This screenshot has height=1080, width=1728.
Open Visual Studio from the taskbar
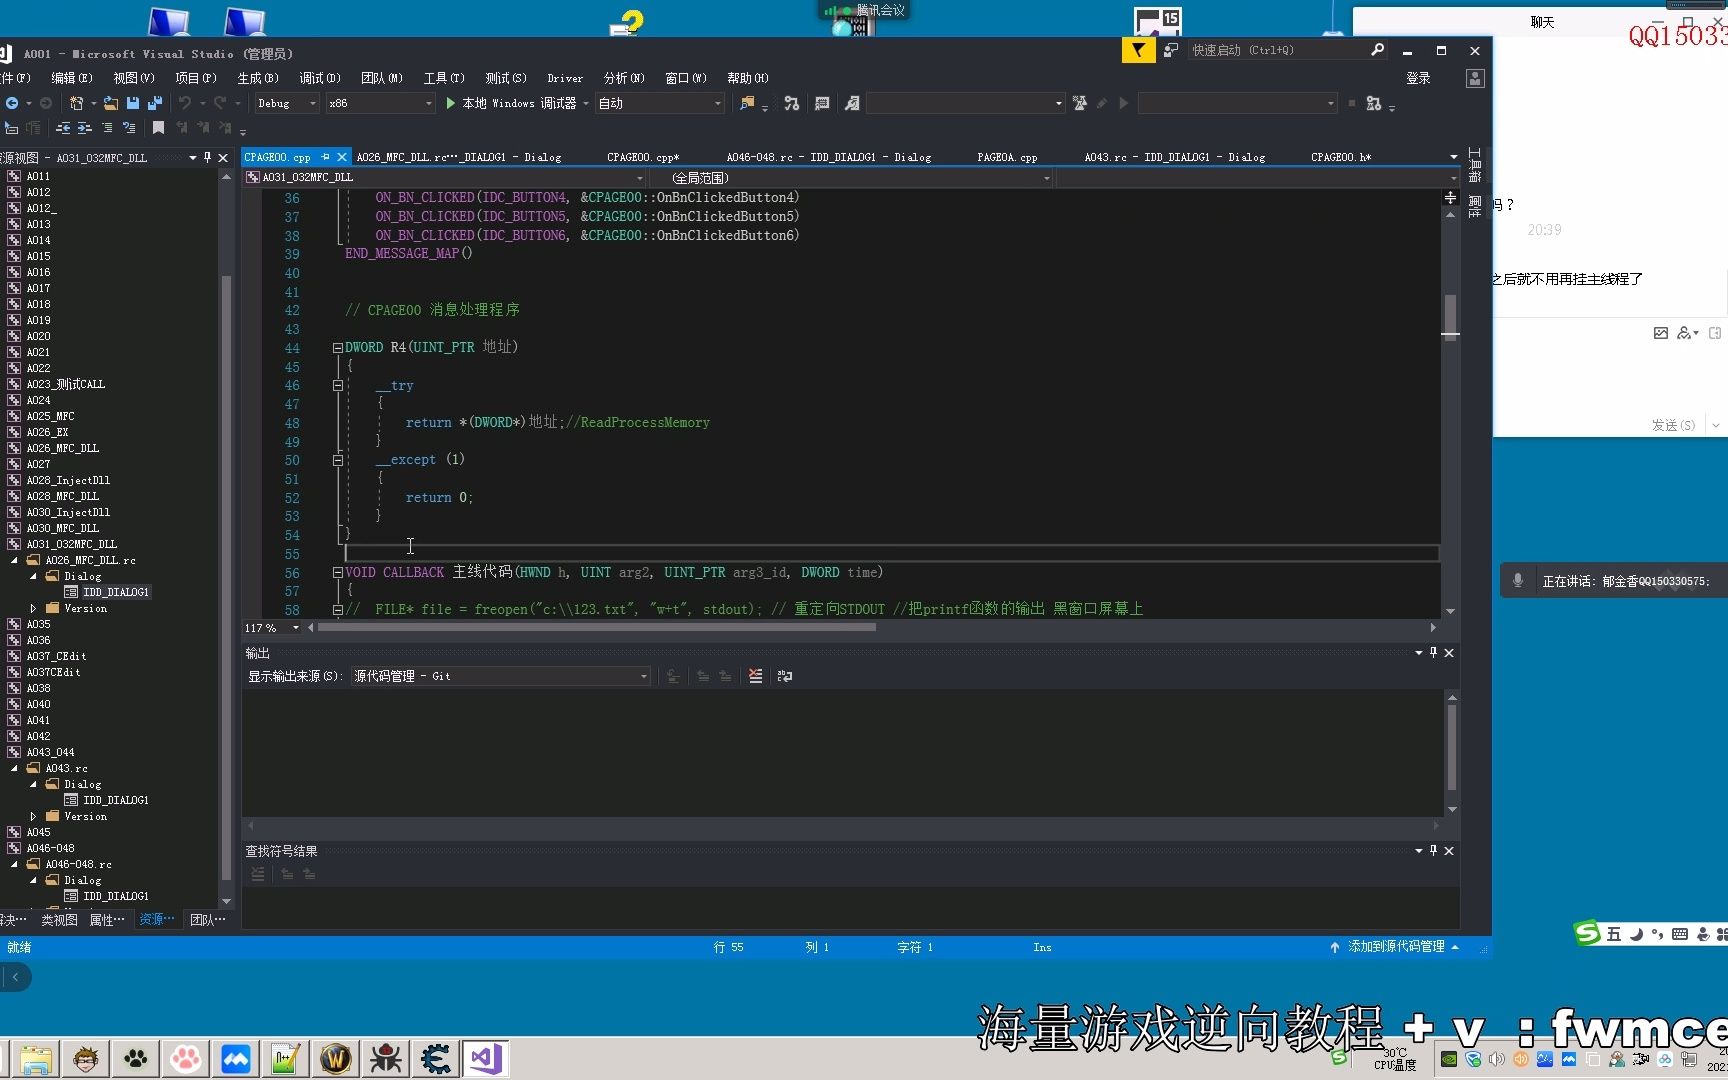tap(485, 1058)
